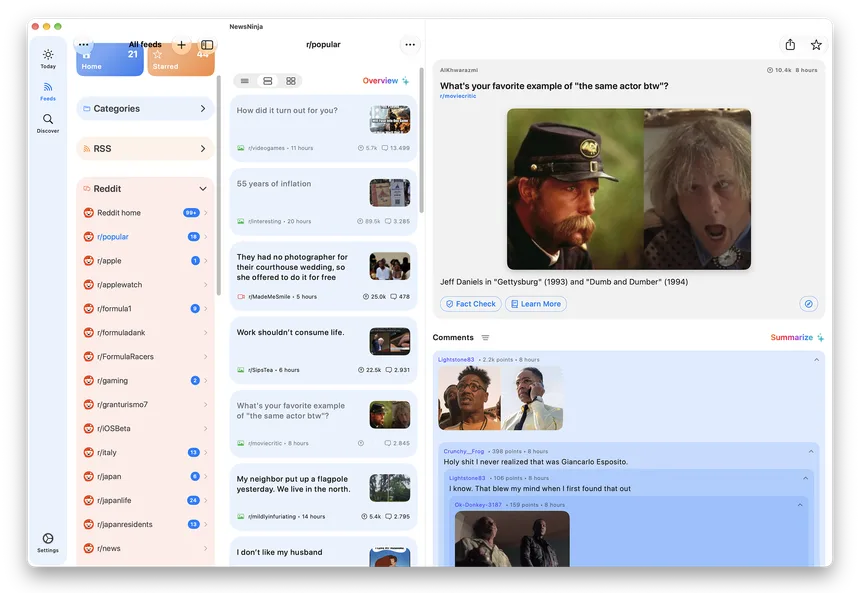Select the Feeds sidebar icon
The image size is (860, 593).
point(48,91)
